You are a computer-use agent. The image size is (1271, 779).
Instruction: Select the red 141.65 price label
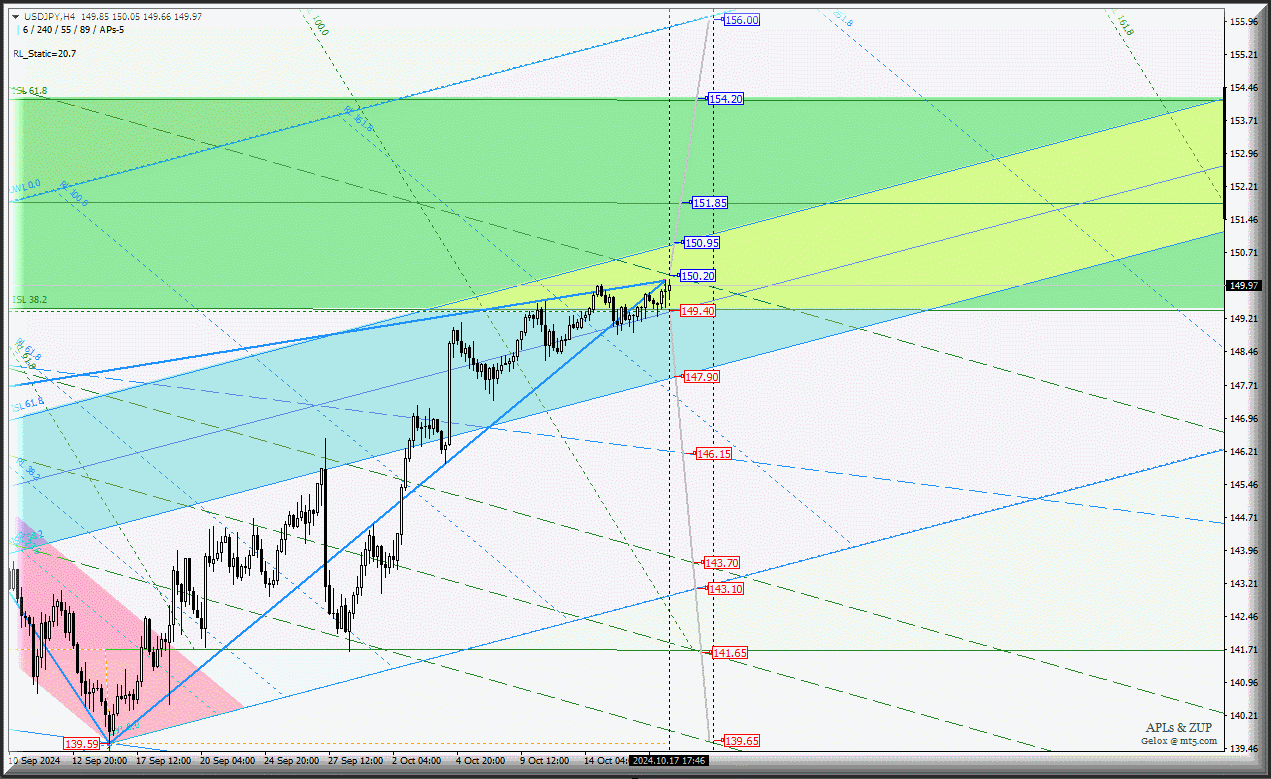[x=730, y=653]
